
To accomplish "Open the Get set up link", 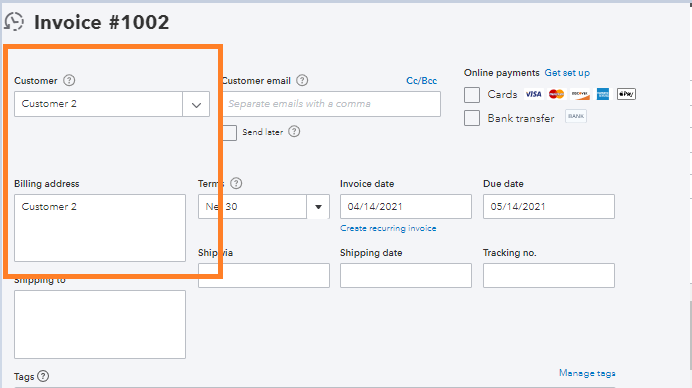I will pos(567,73).
